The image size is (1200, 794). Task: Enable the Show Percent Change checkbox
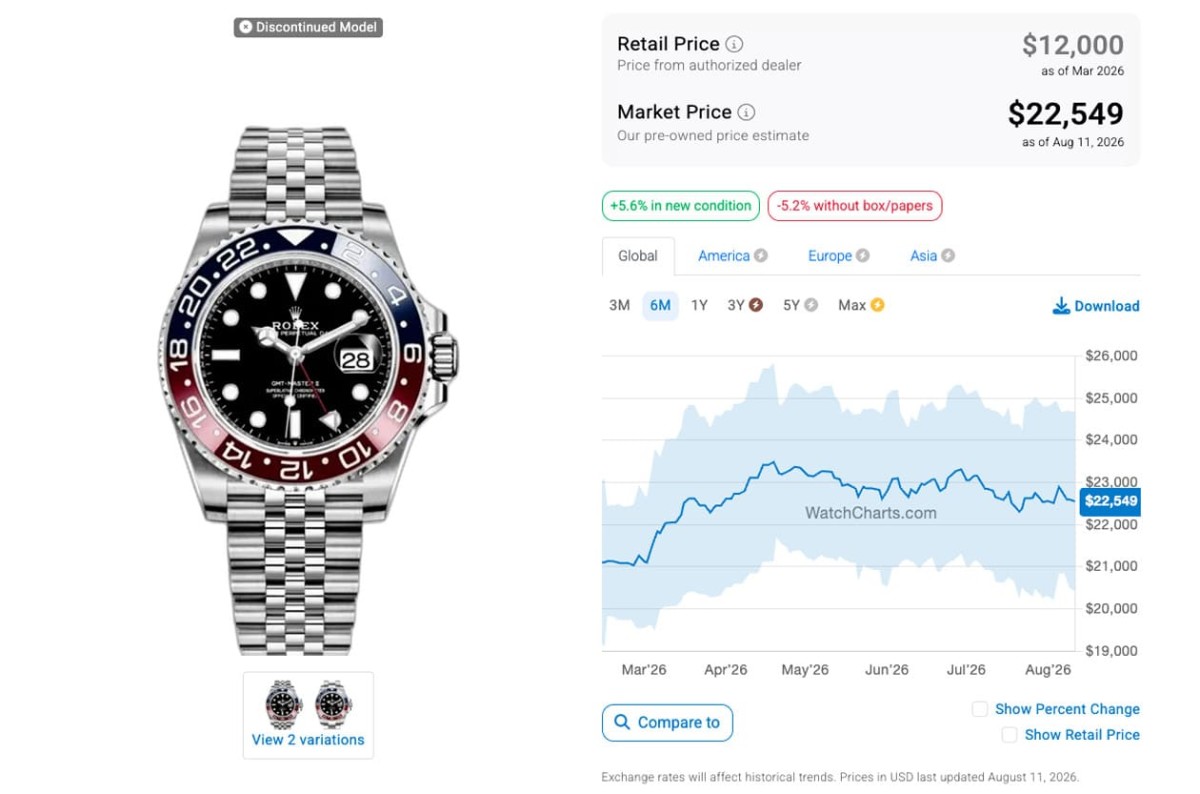pyautogui.click(x=980, y=709)
